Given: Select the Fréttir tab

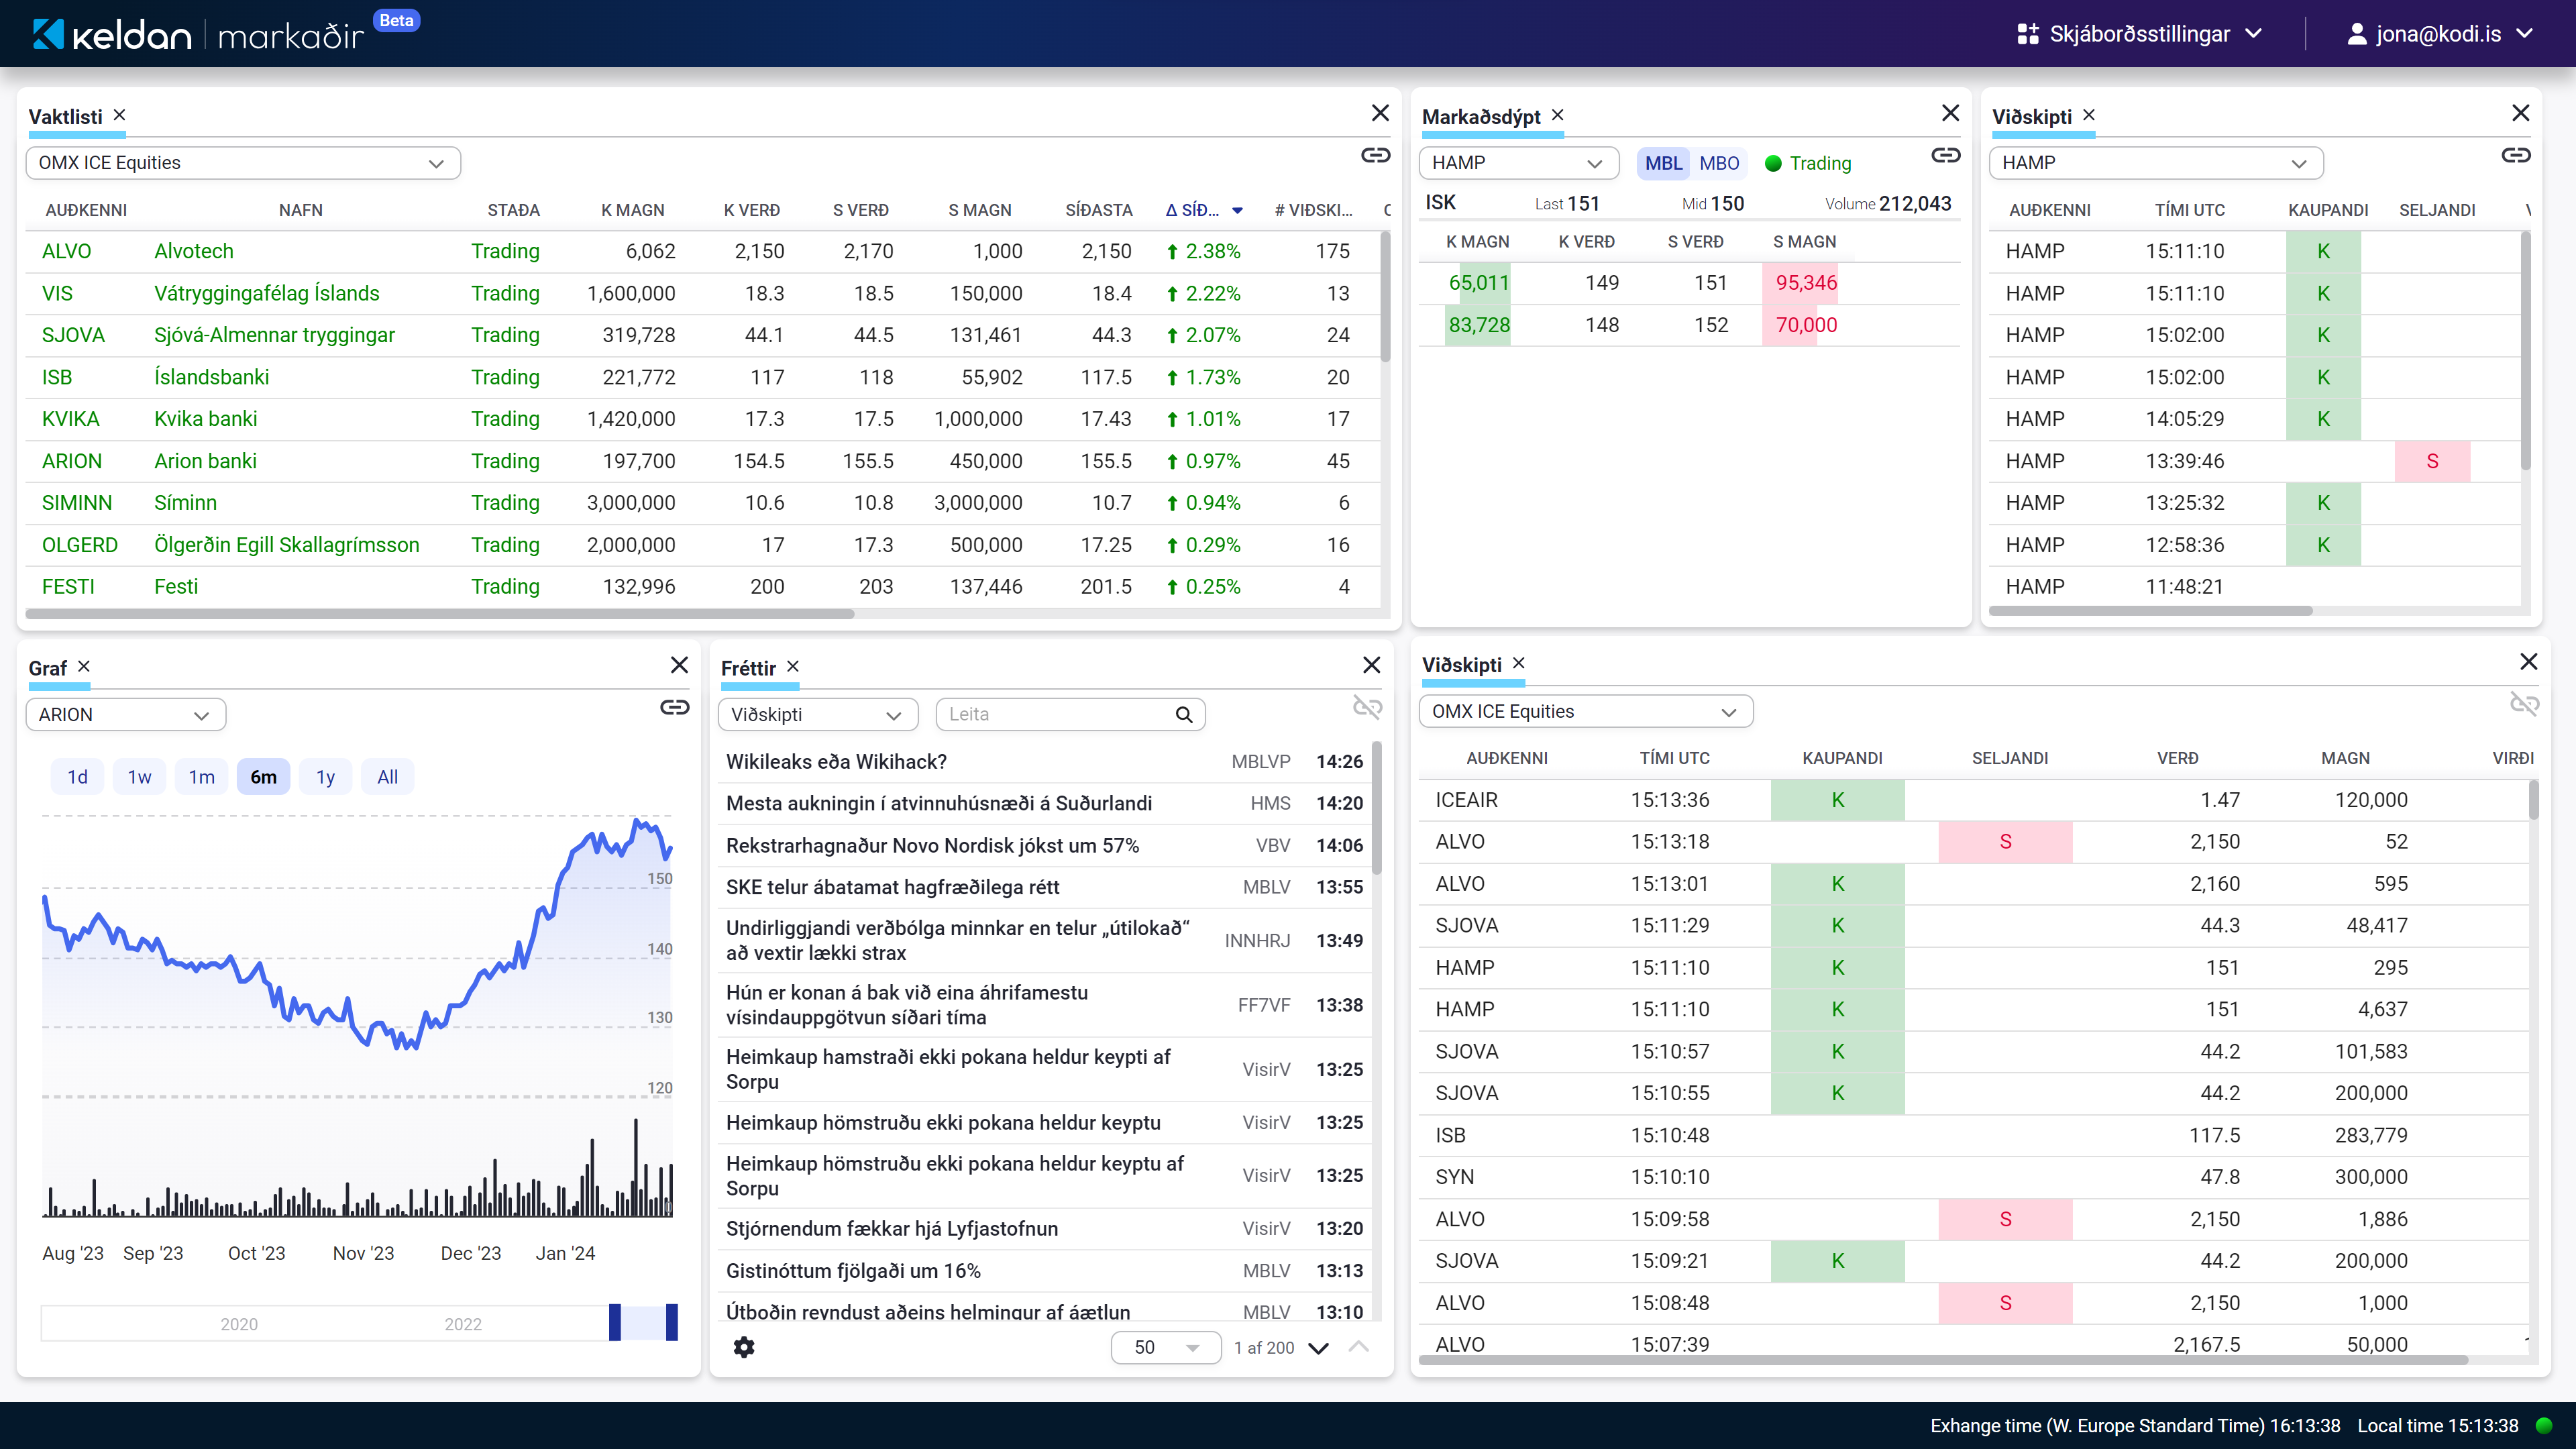Looking at the screenshot, I should [x=748, y=668].
